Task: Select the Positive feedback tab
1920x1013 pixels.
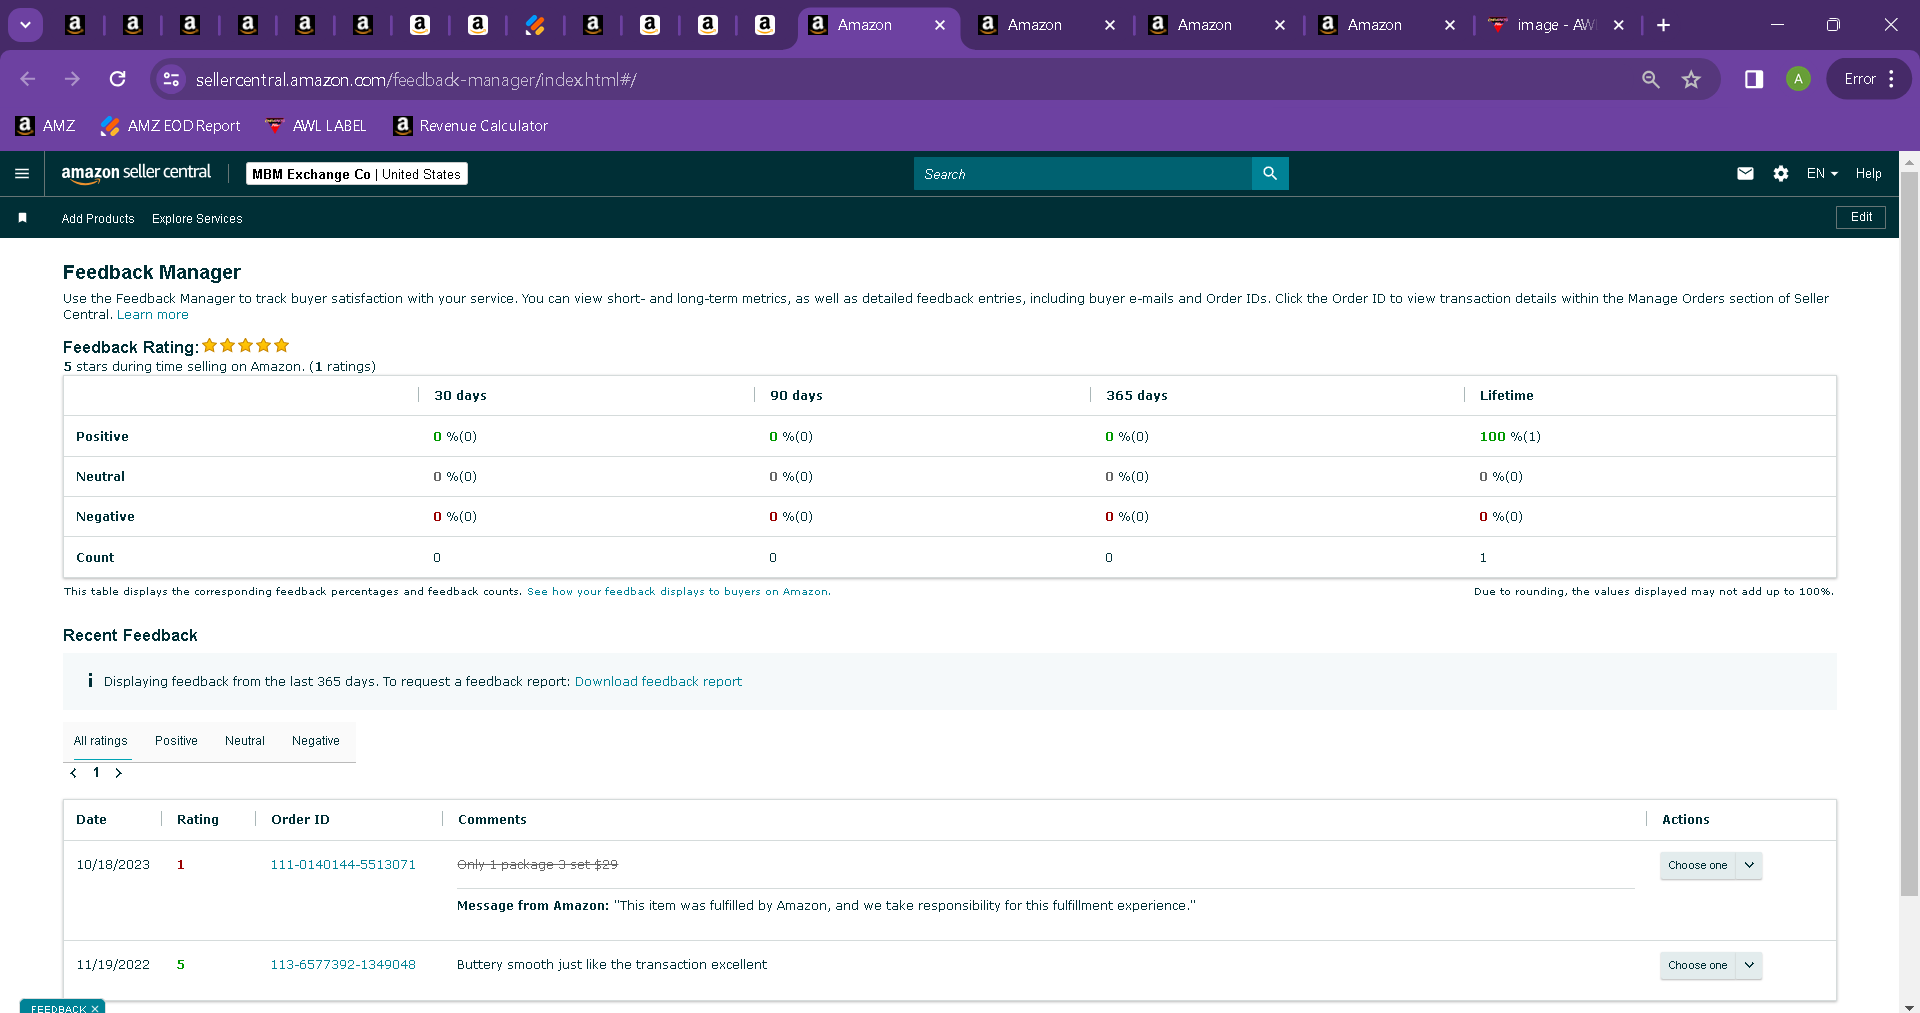Action: (x=176, y=741)
